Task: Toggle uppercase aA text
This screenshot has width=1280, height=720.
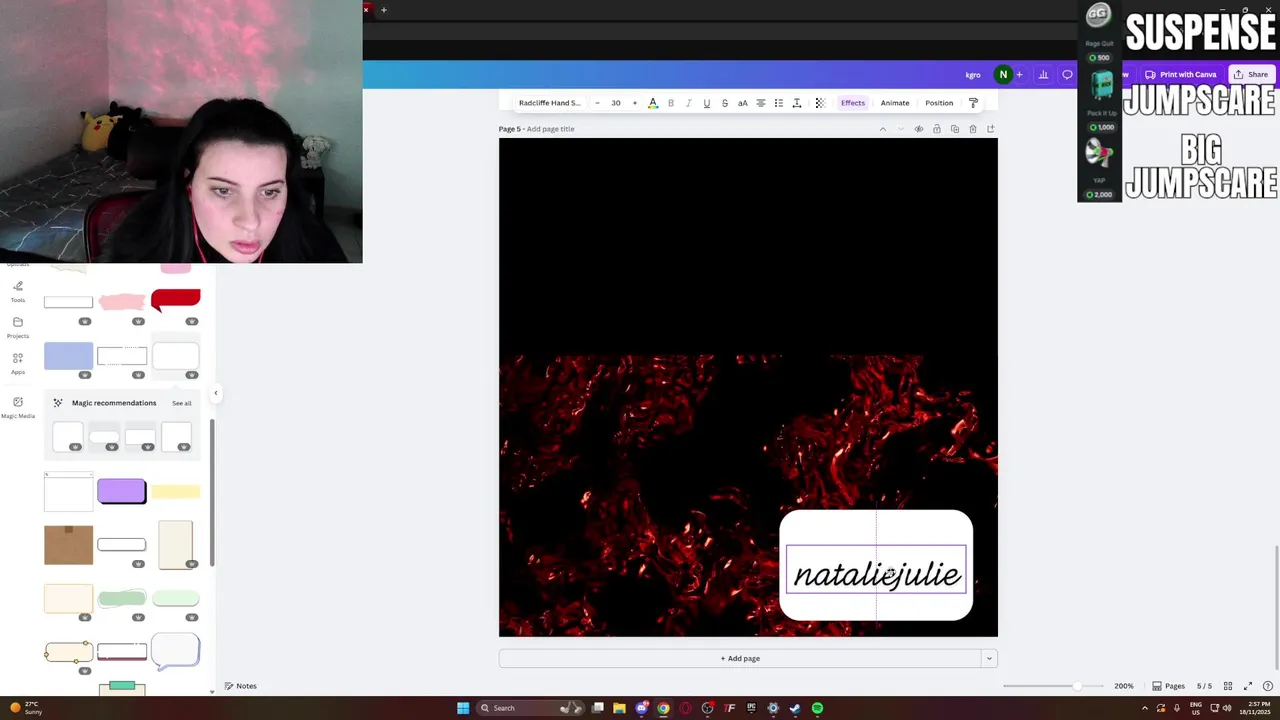Action: (743, 103)
